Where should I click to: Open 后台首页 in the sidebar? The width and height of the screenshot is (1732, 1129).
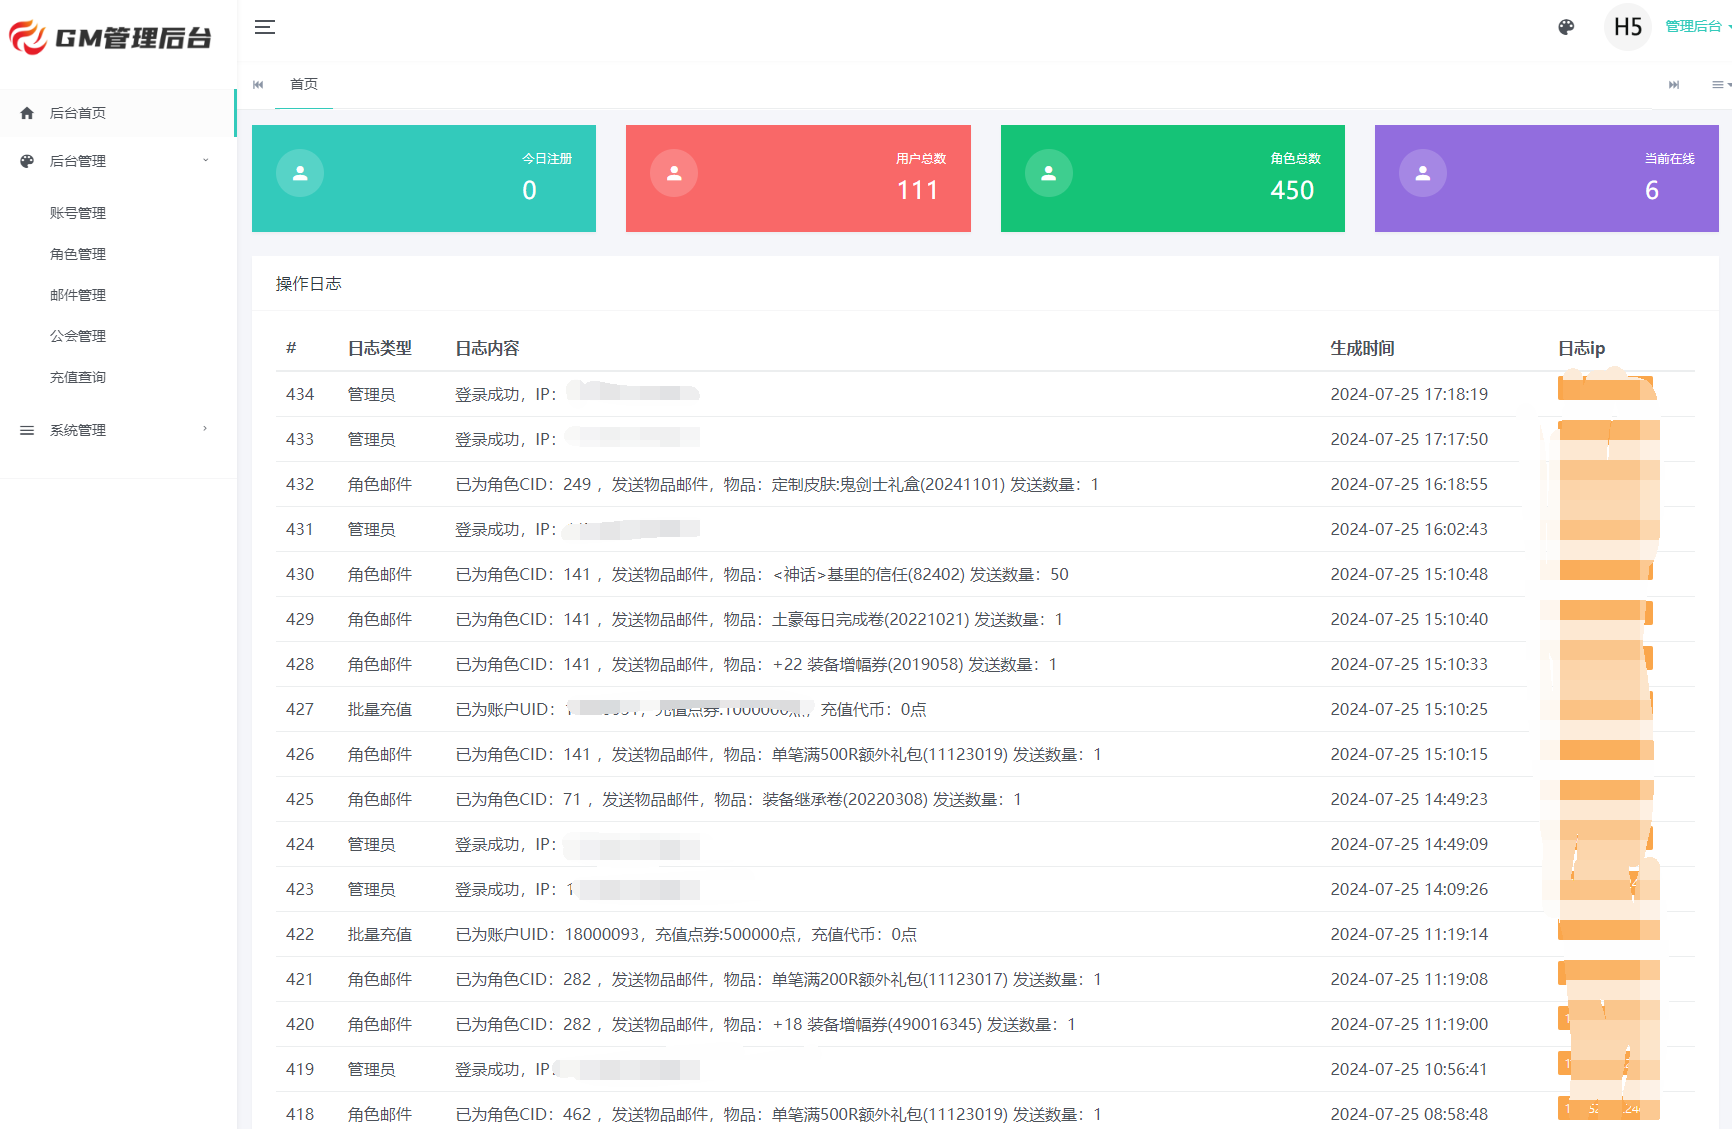(118, 113)
